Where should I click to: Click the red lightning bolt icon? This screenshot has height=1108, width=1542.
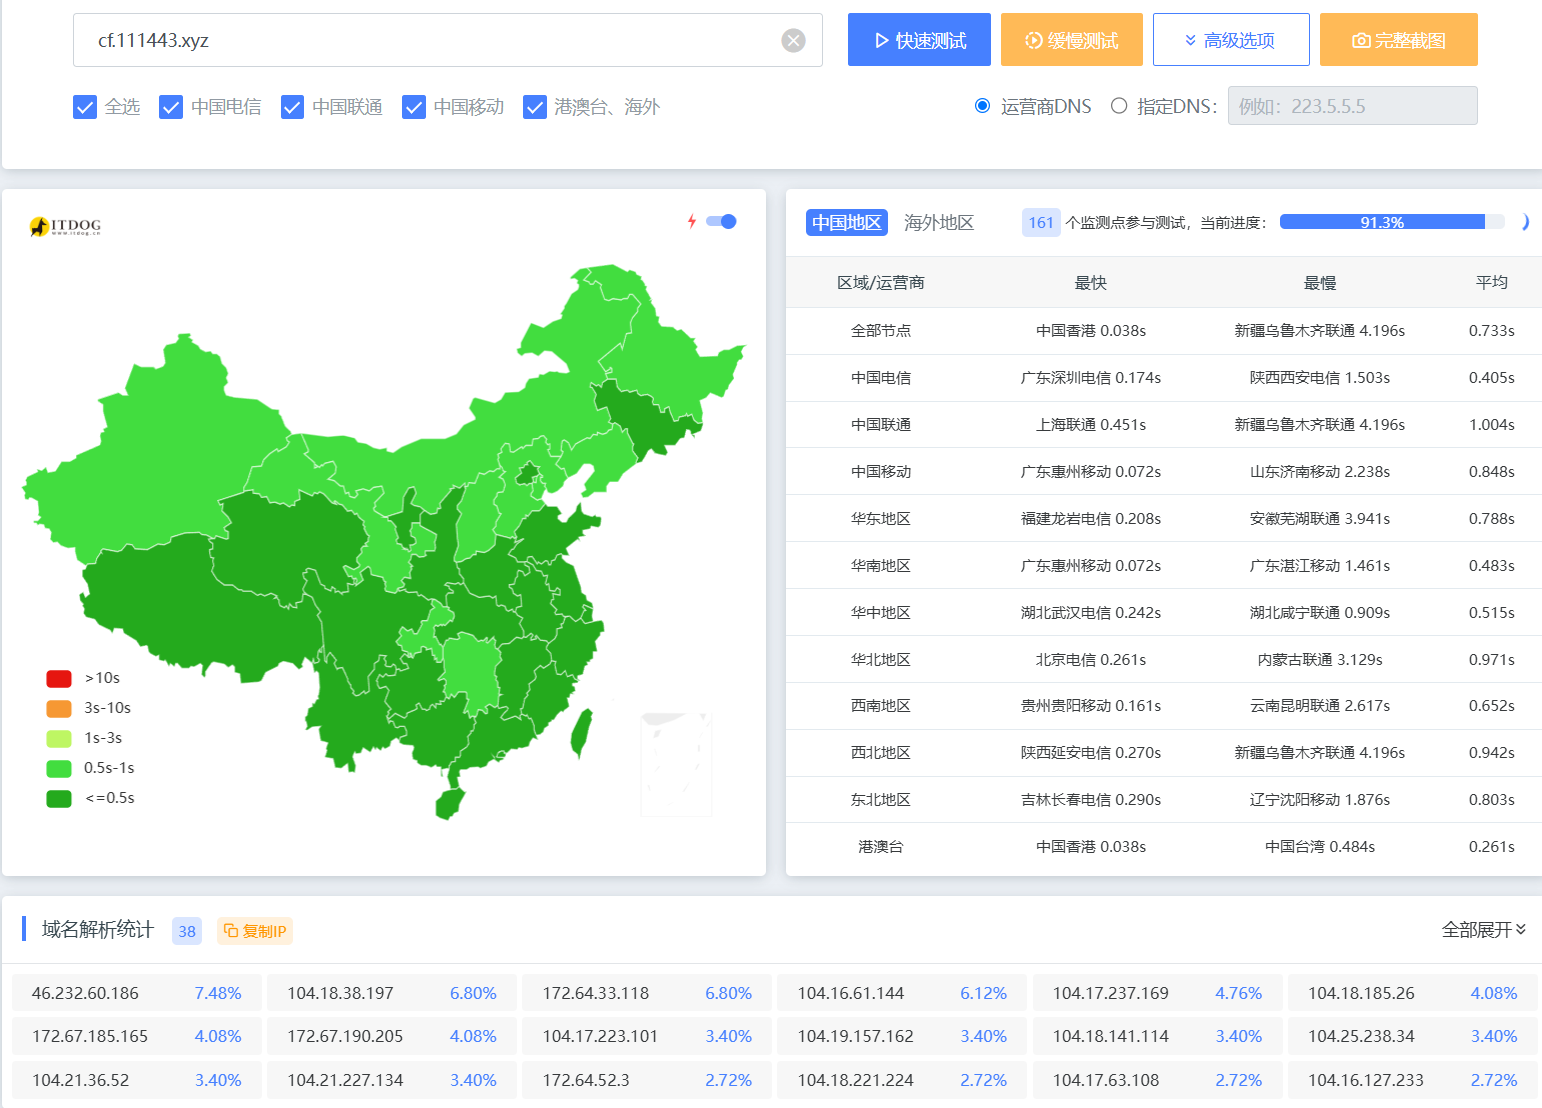click(691, 221)
